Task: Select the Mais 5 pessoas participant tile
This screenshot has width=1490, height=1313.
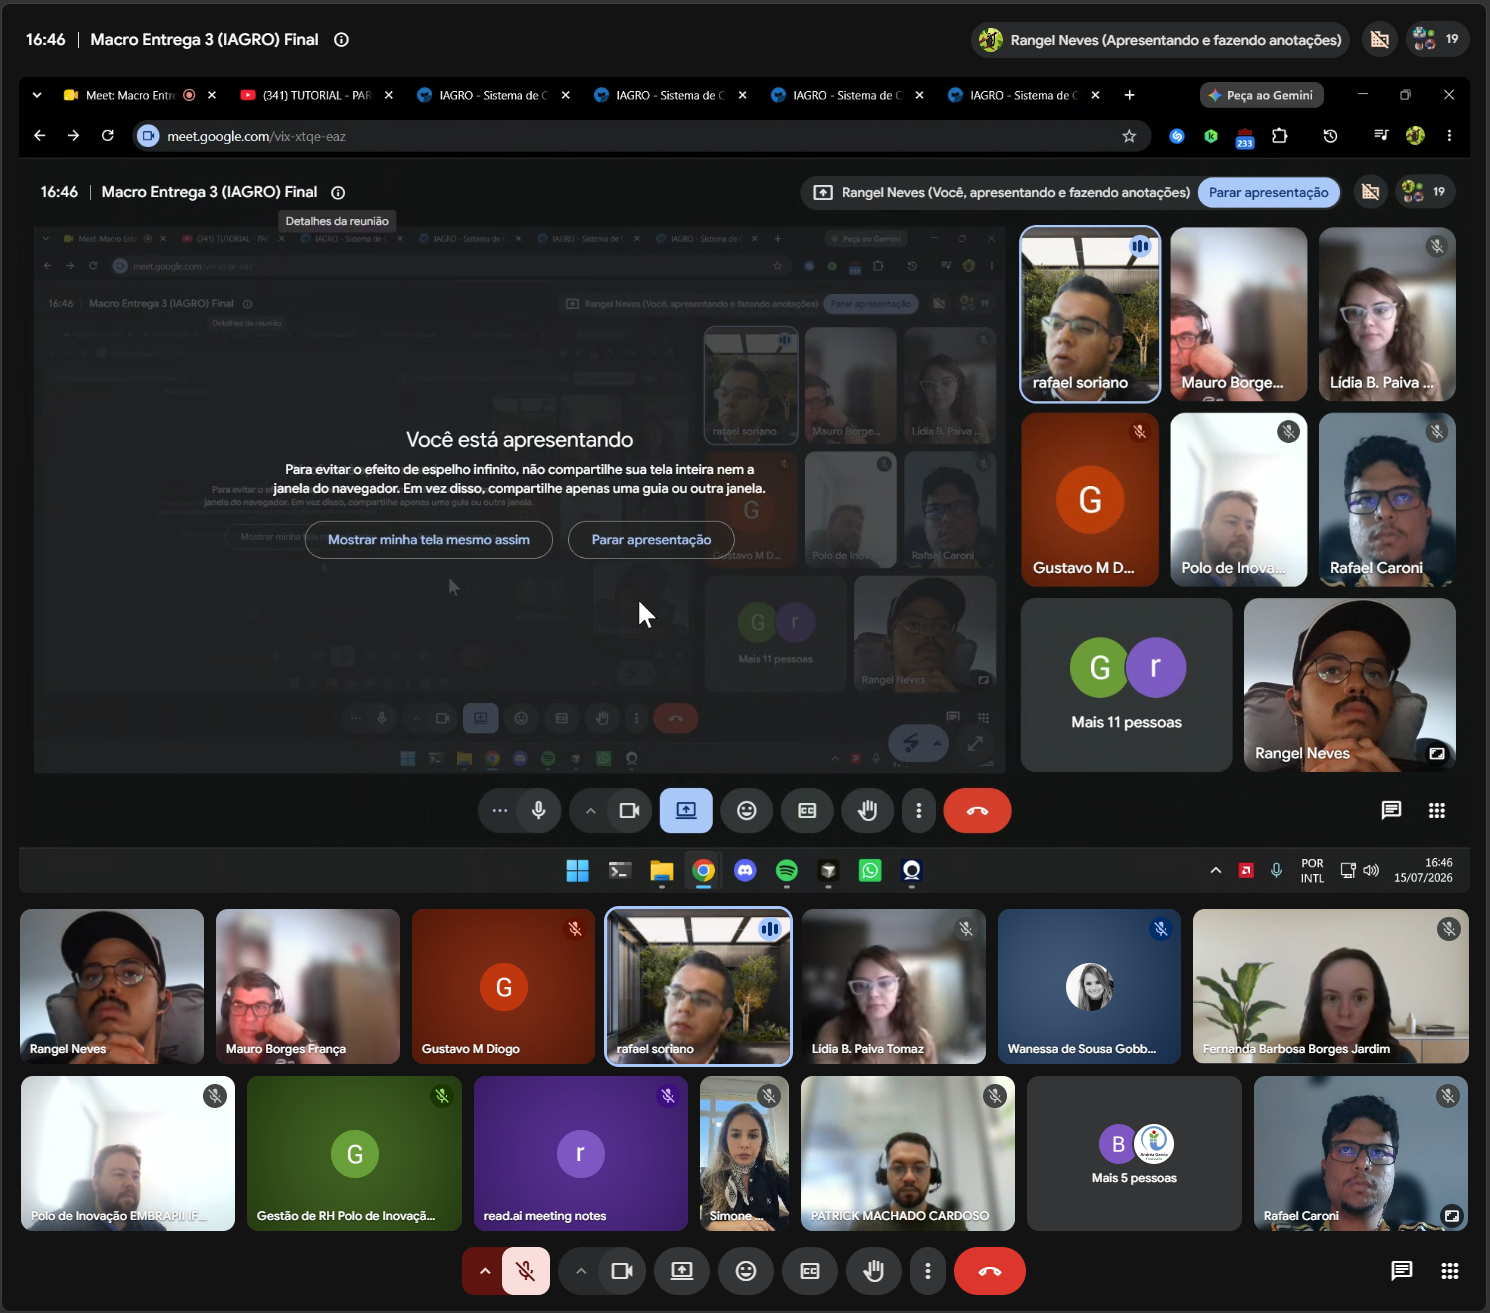Action: 1134,1153
